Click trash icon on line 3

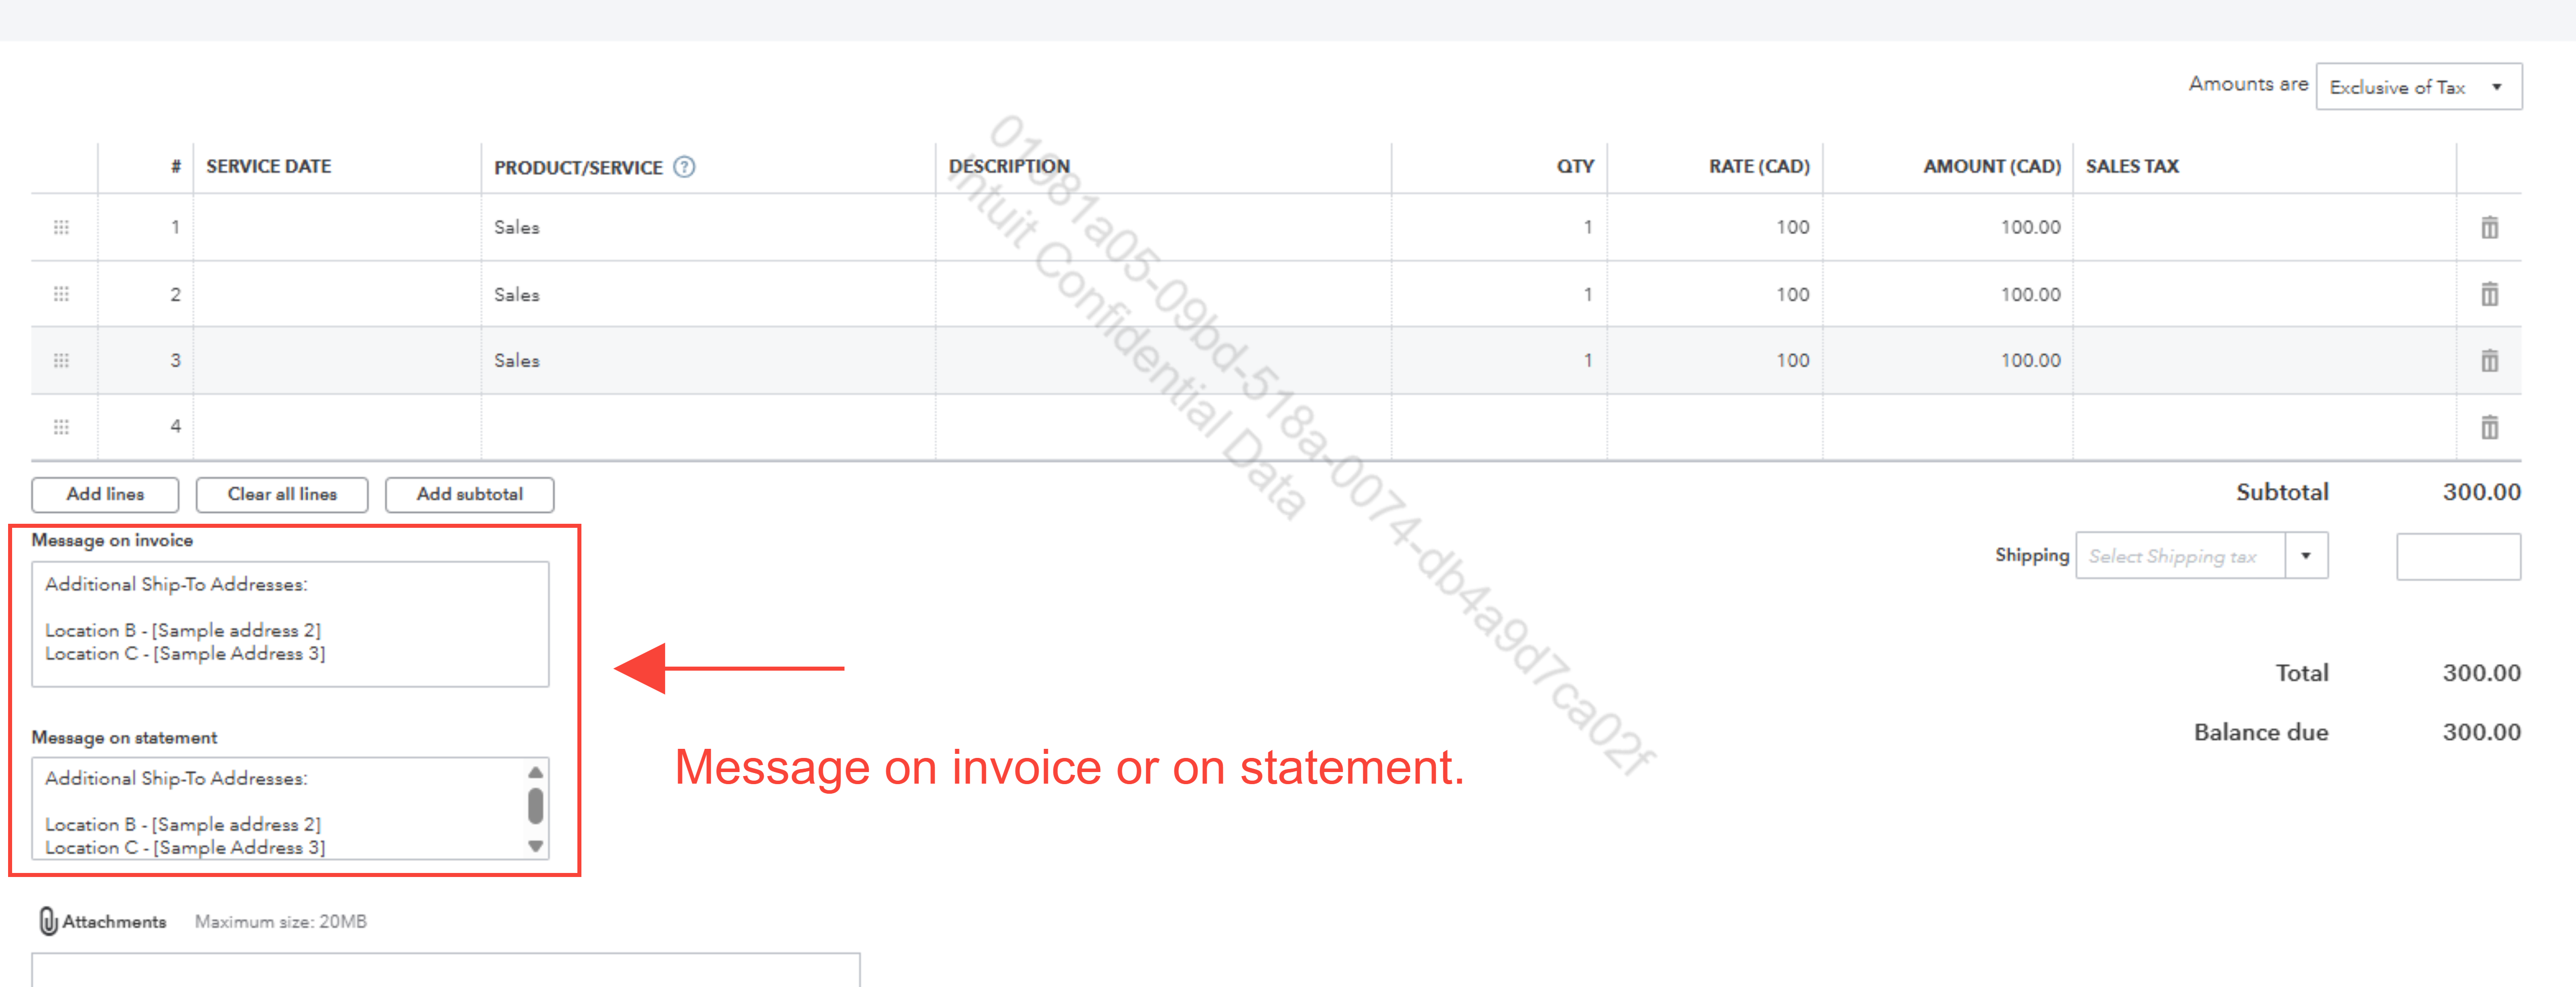2489,360
